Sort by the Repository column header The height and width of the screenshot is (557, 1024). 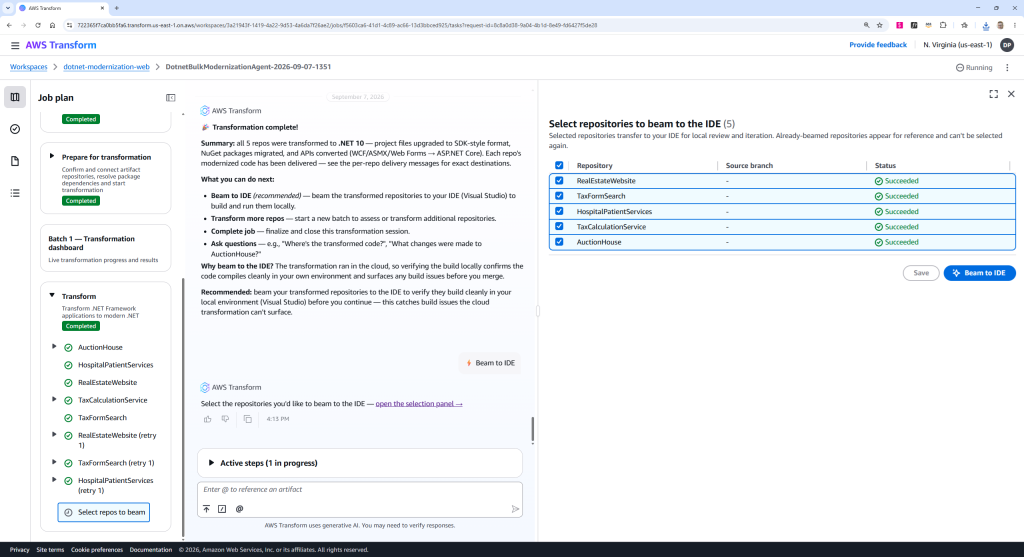tap(594, 166)
